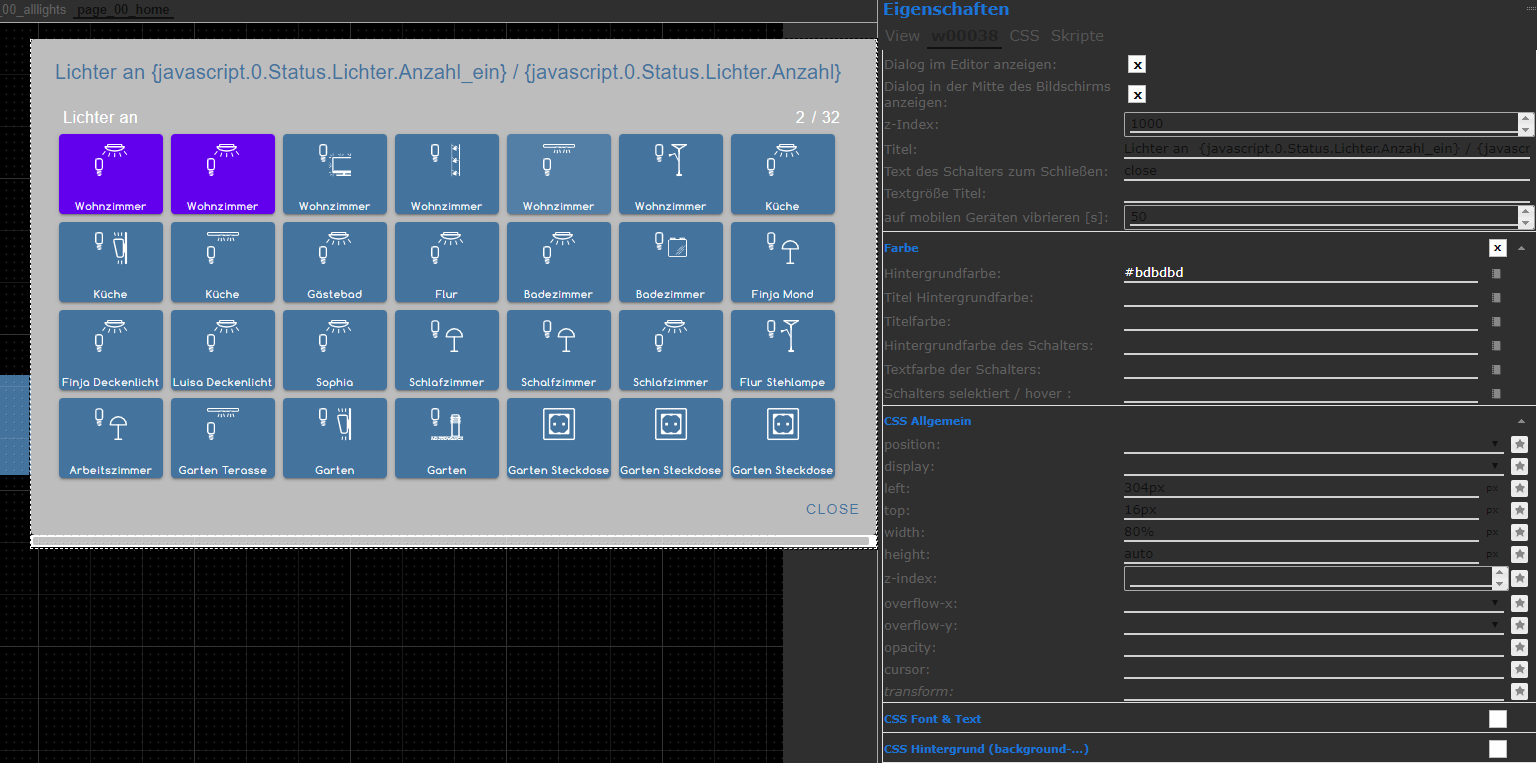This screenshot has width=1537, height=763.
Task: Click the star icon beside cursor
Action: coord(1520,669)
